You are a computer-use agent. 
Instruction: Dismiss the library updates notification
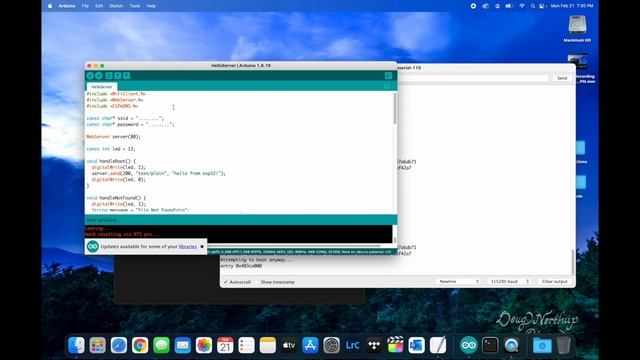pyautogui.click(x=202, y=247)
